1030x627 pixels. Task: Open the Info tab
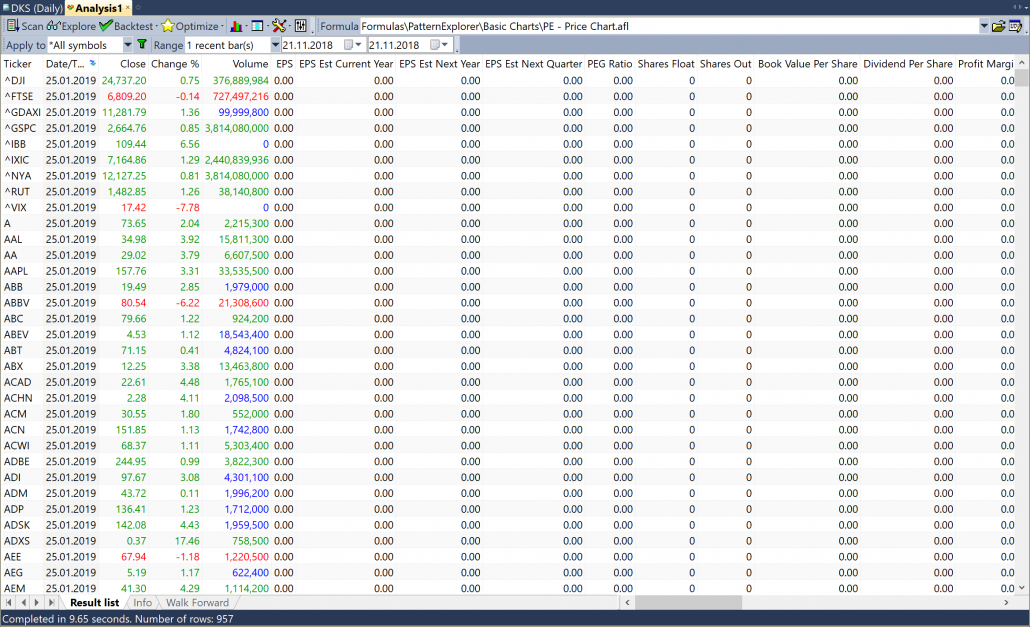pyautogui.click(x=143, y=603)
